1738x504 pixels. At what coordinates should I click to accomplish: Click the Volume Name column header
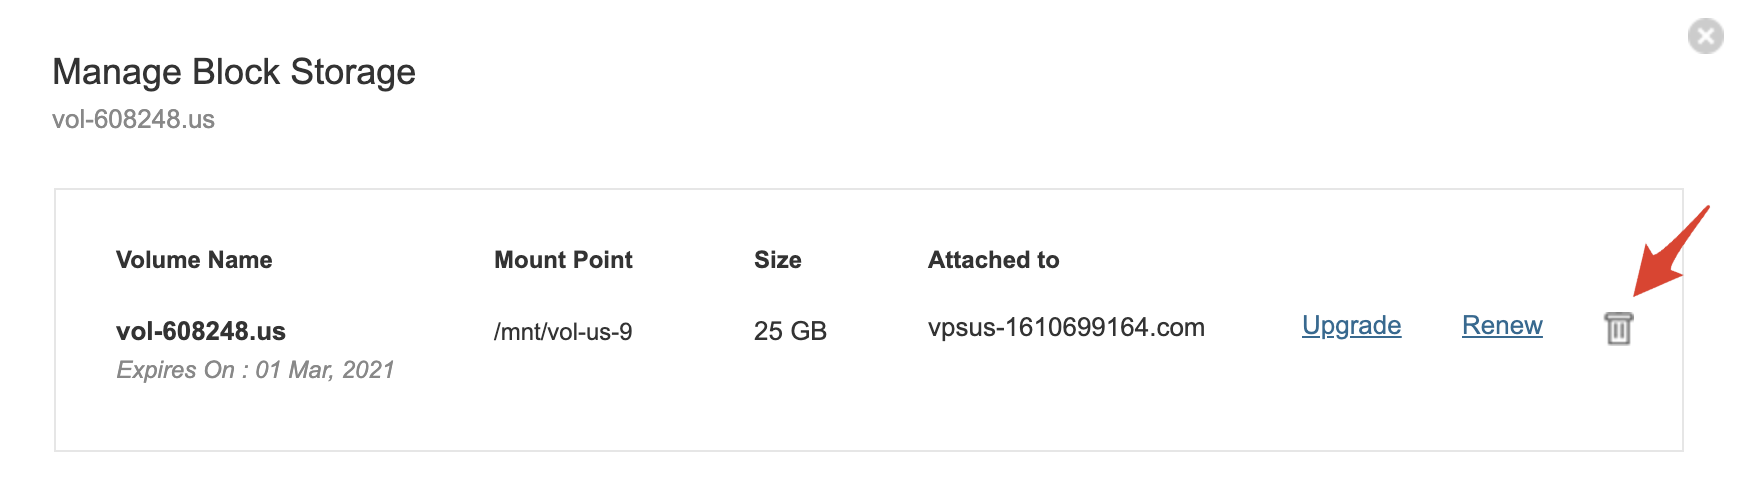tap(194, 260)
